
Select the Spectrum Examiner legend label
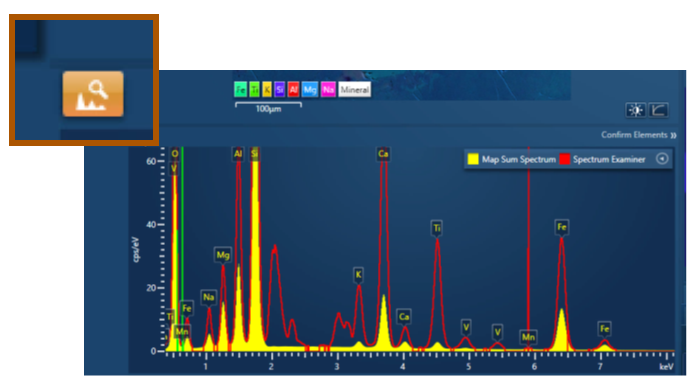(609, 159)
